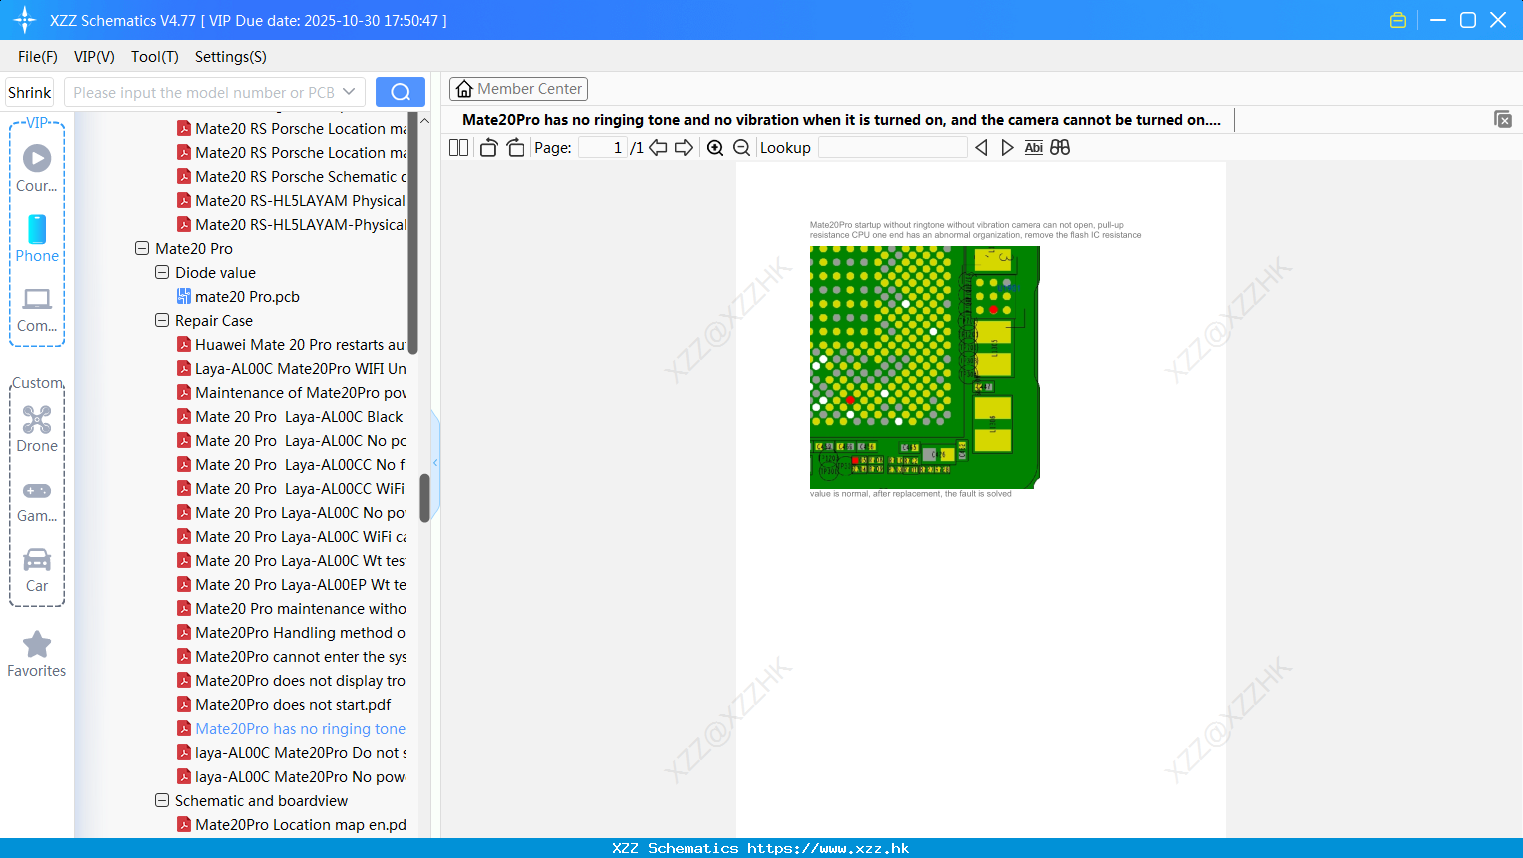Open the Tool(T) menu
The width and height of the screenshot is (1523, 858).
coord(155,57)
